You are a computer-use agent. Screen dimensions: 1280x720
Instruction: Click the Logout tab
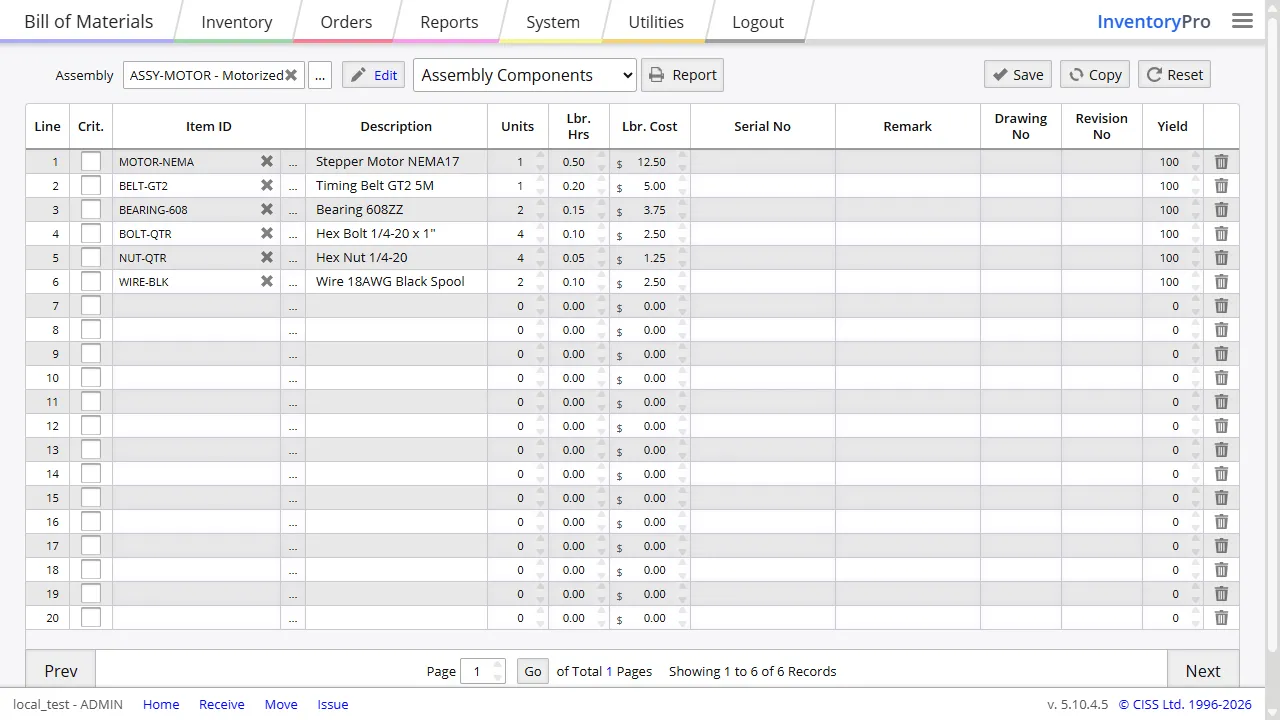758,22
